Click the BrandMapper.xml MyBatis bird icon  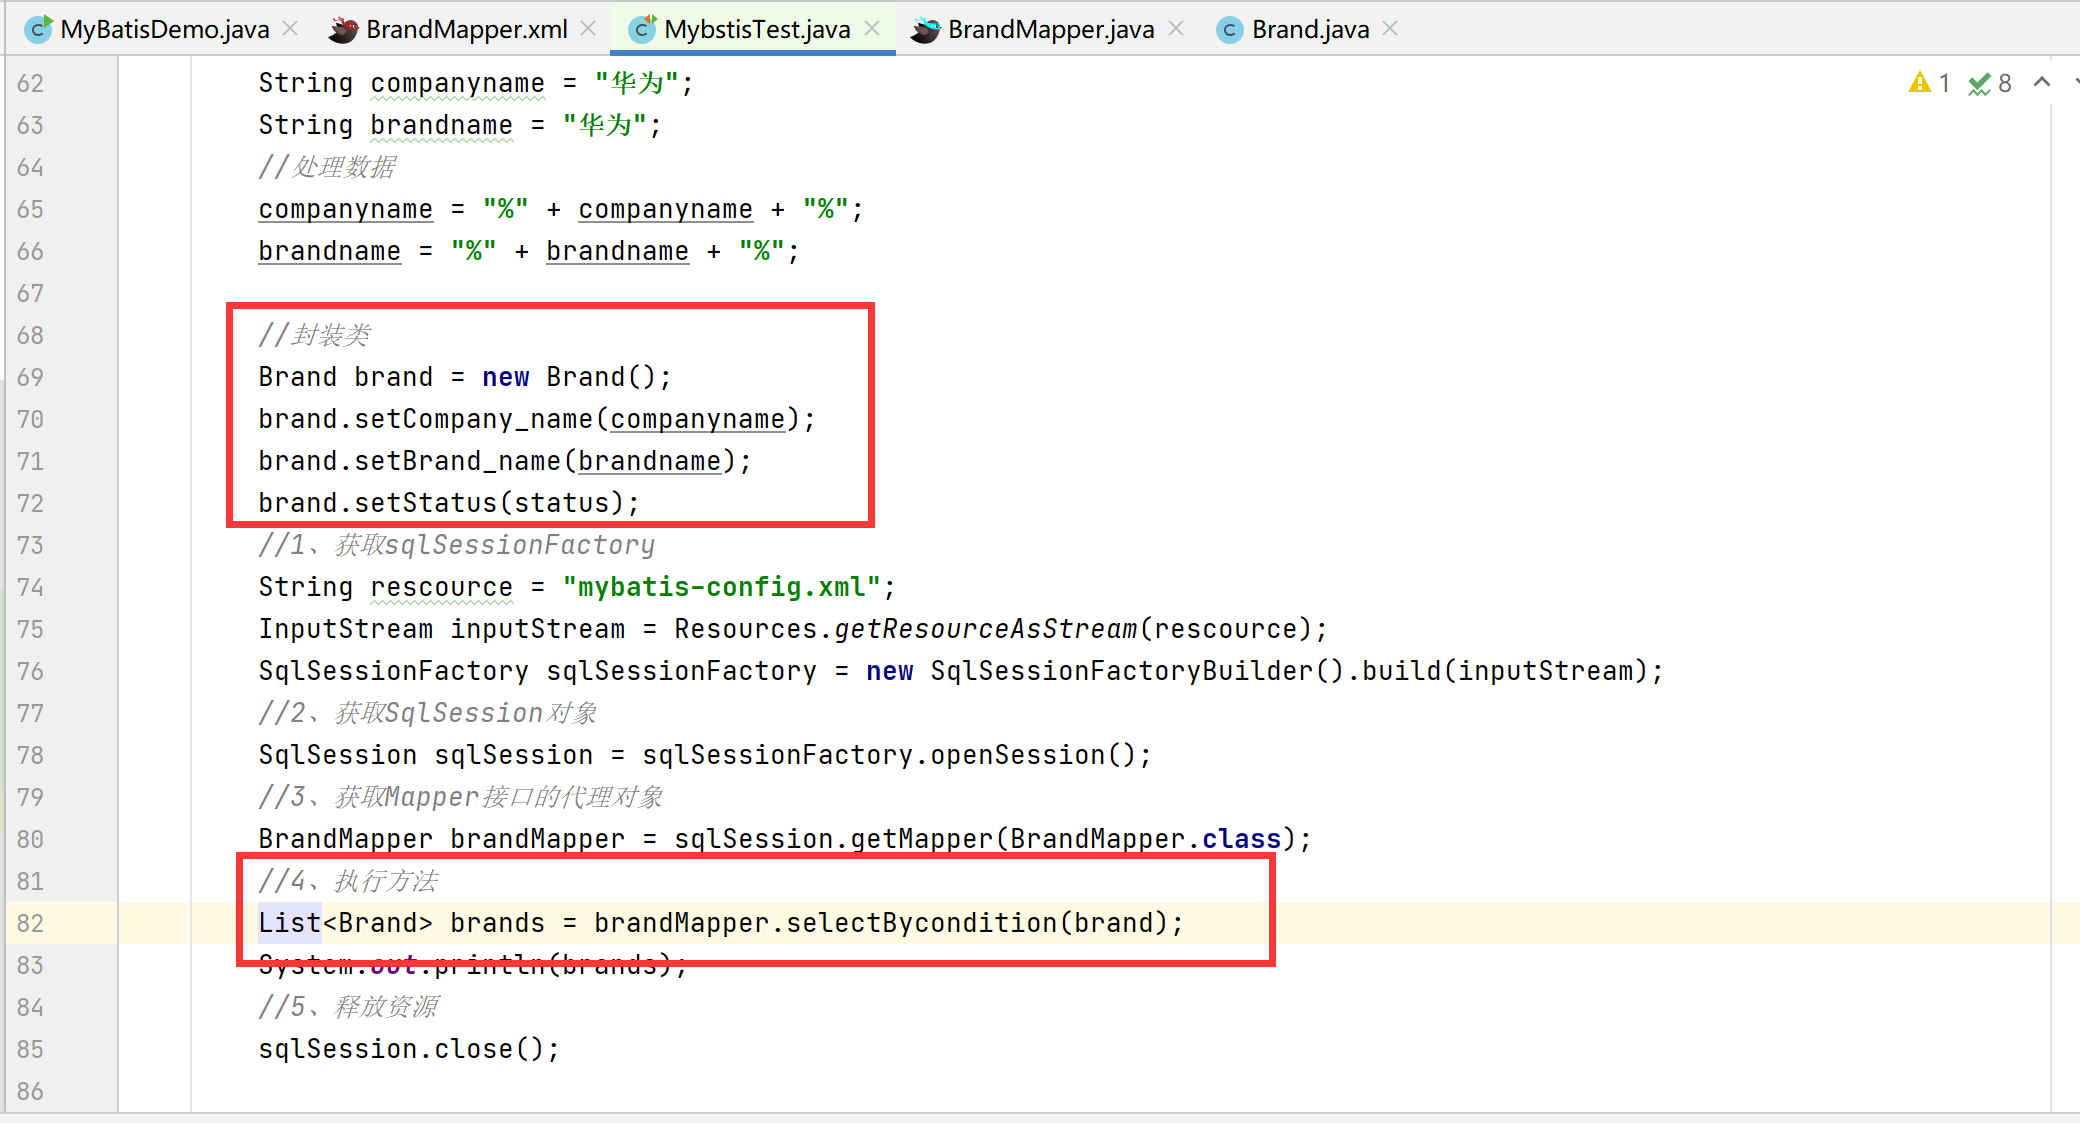tap(343, 30)
